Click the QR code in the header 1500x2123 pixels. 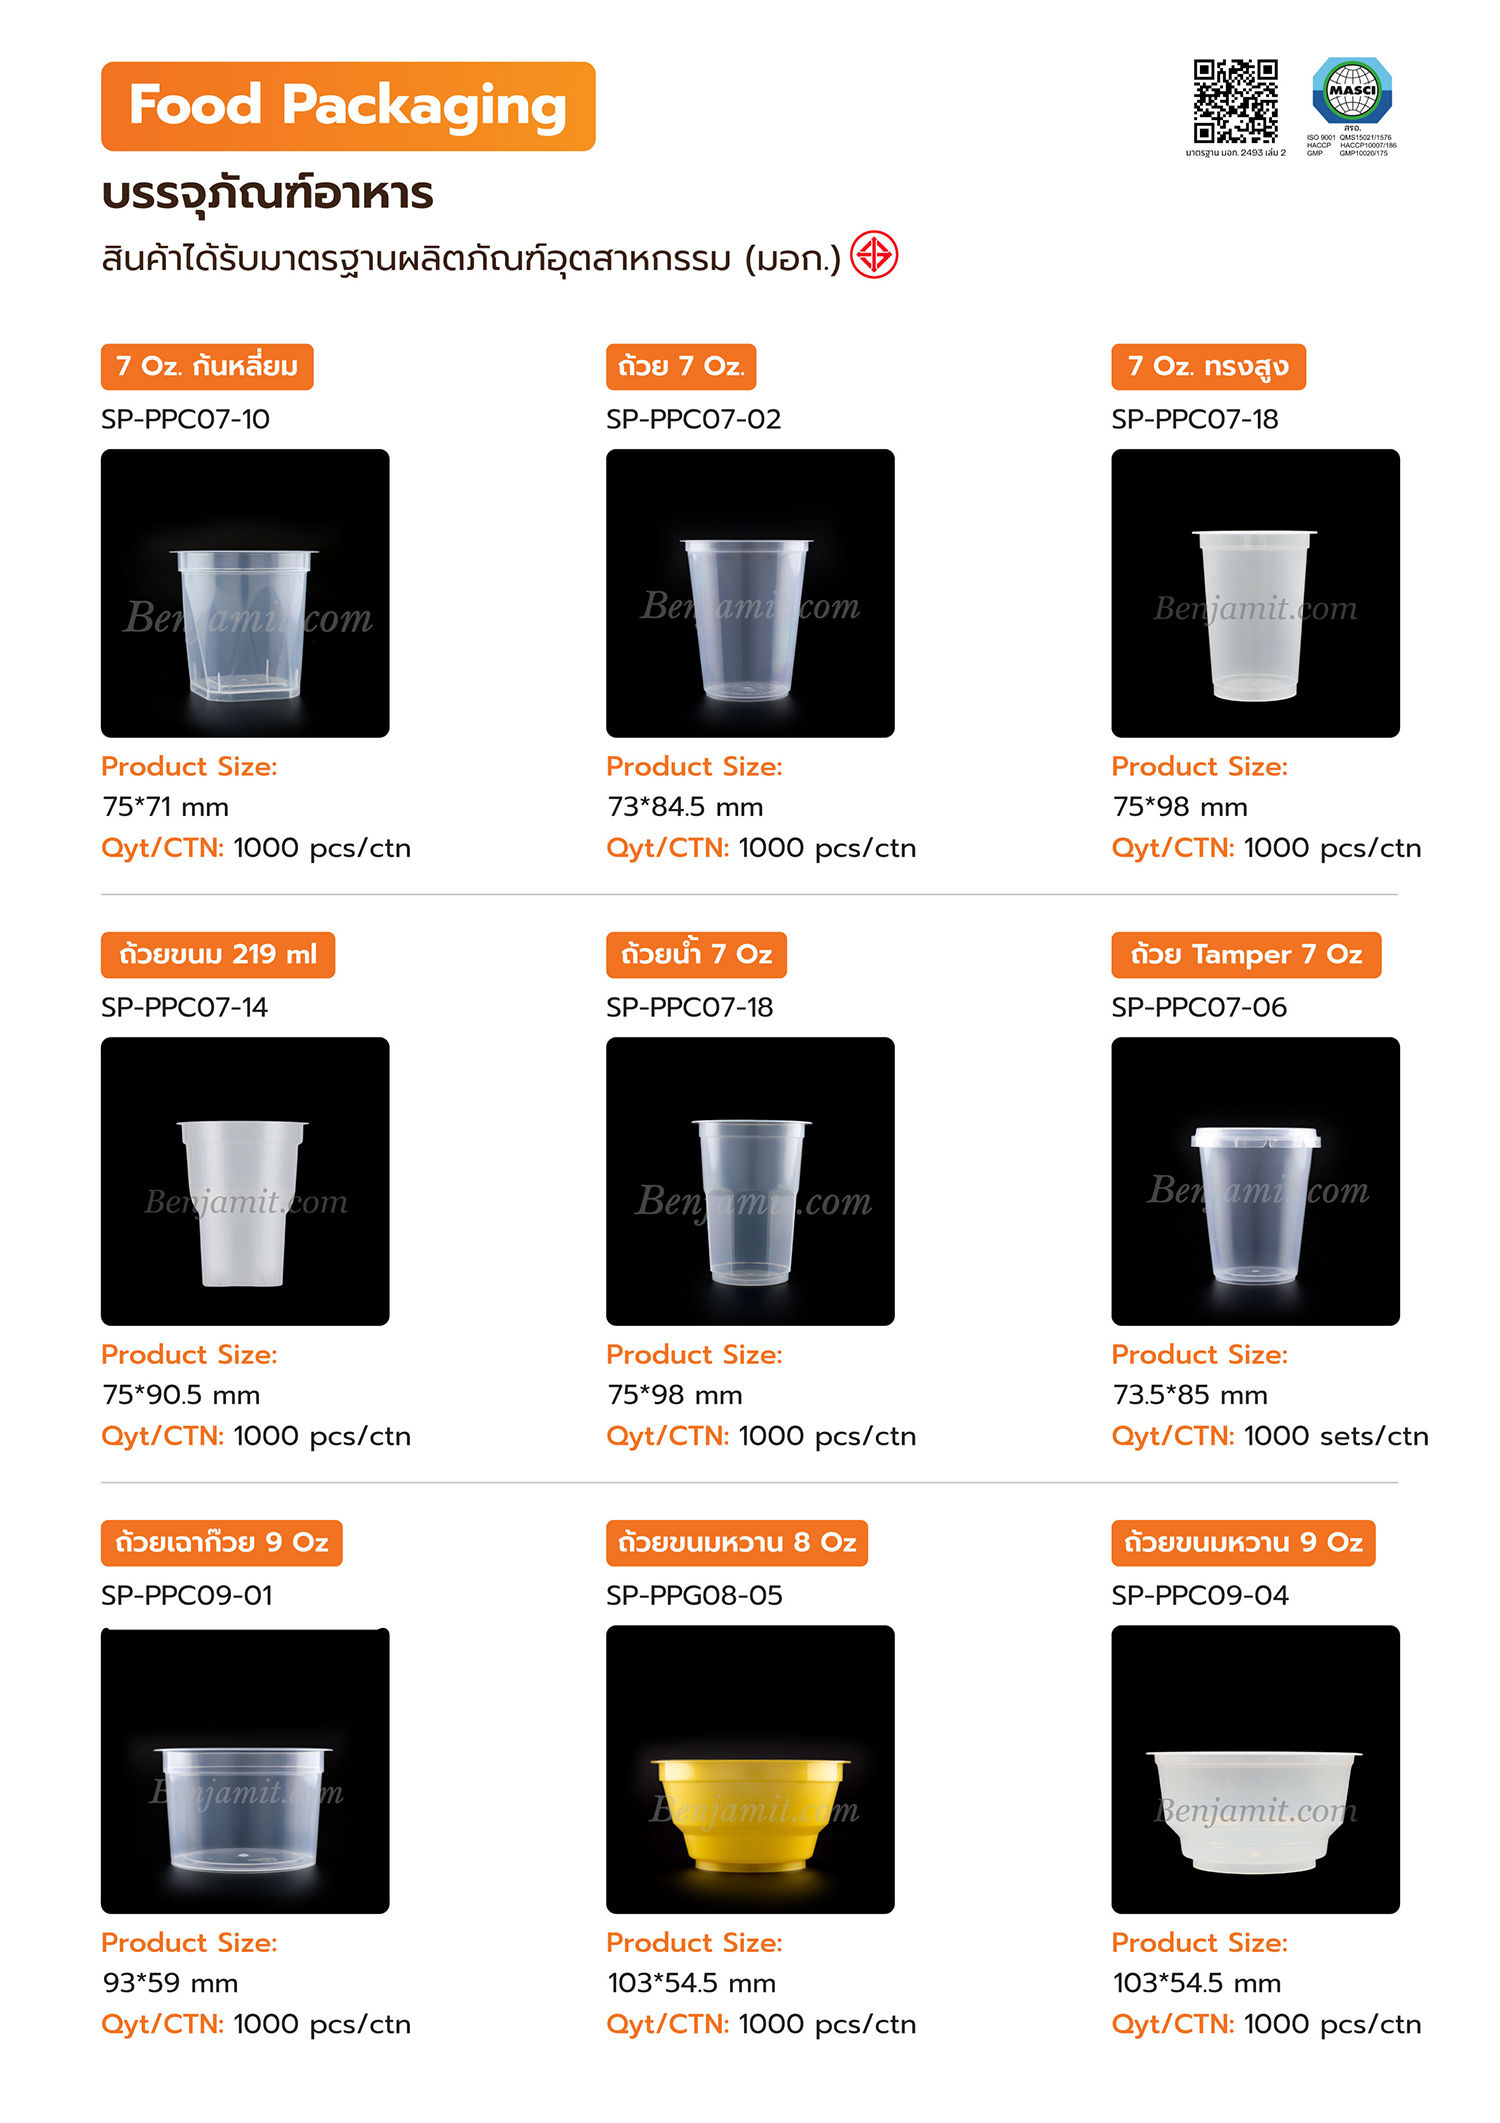point(1235,101)
